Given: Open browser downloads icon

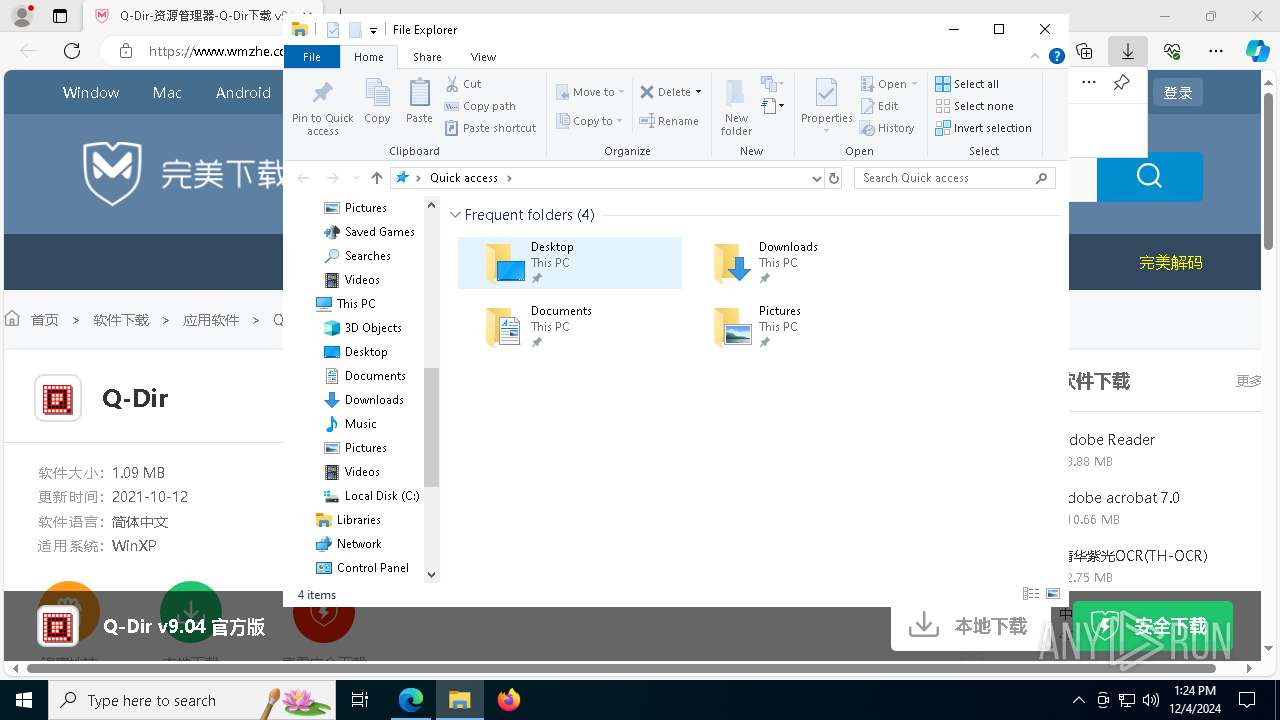Looking at the screenshot, I should tap(1128, 51).
